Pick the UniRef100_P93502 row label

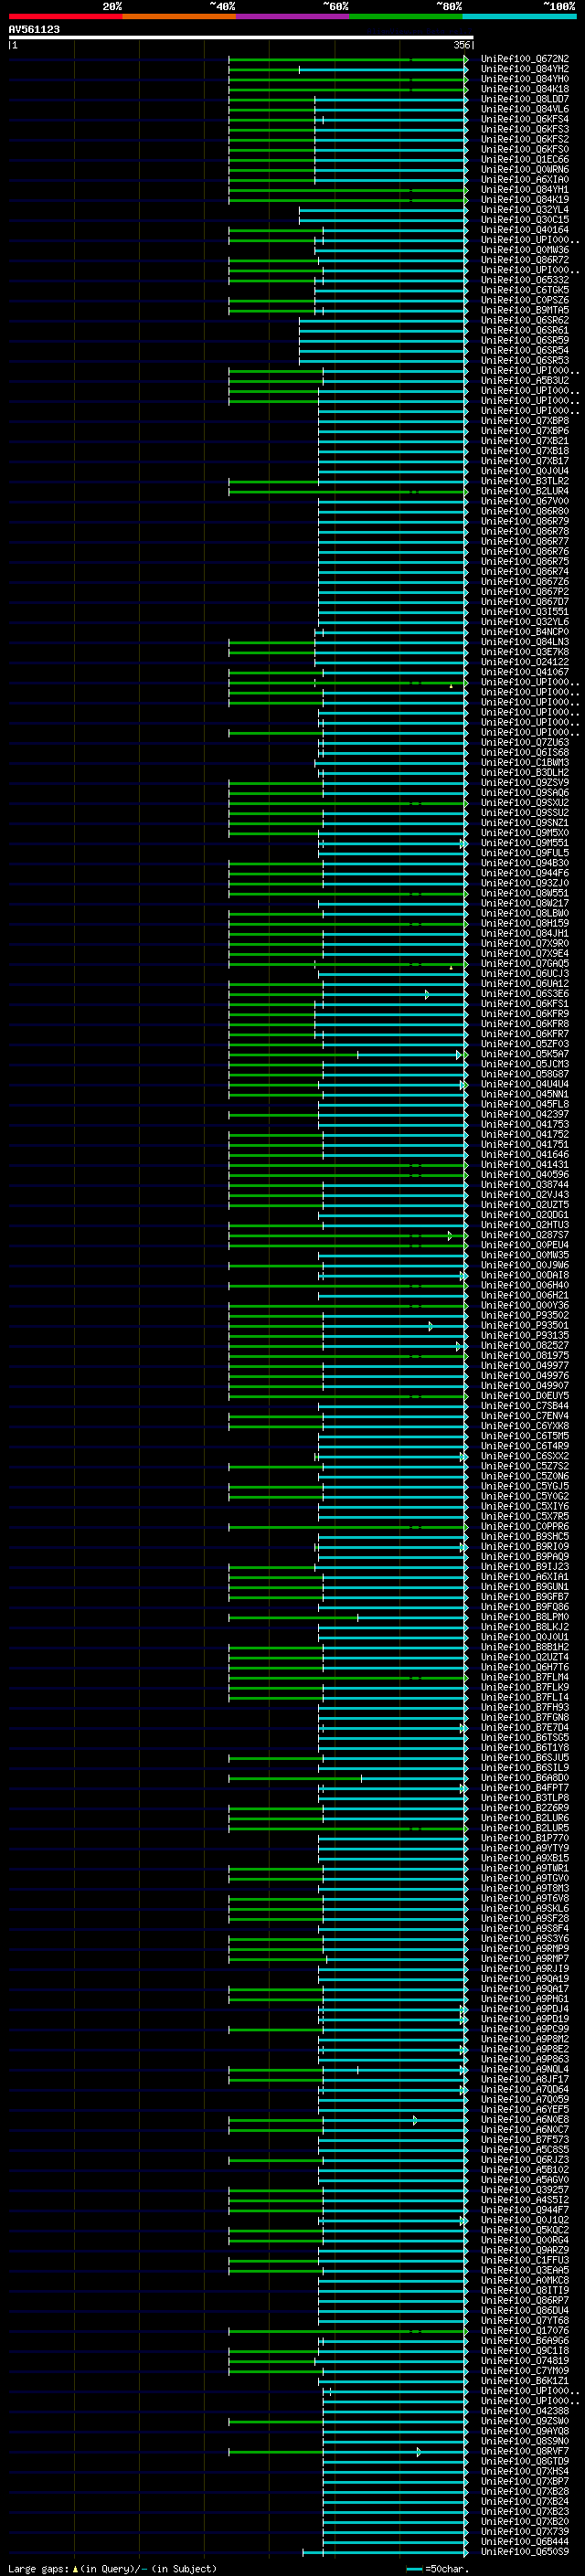[525, 1315]
